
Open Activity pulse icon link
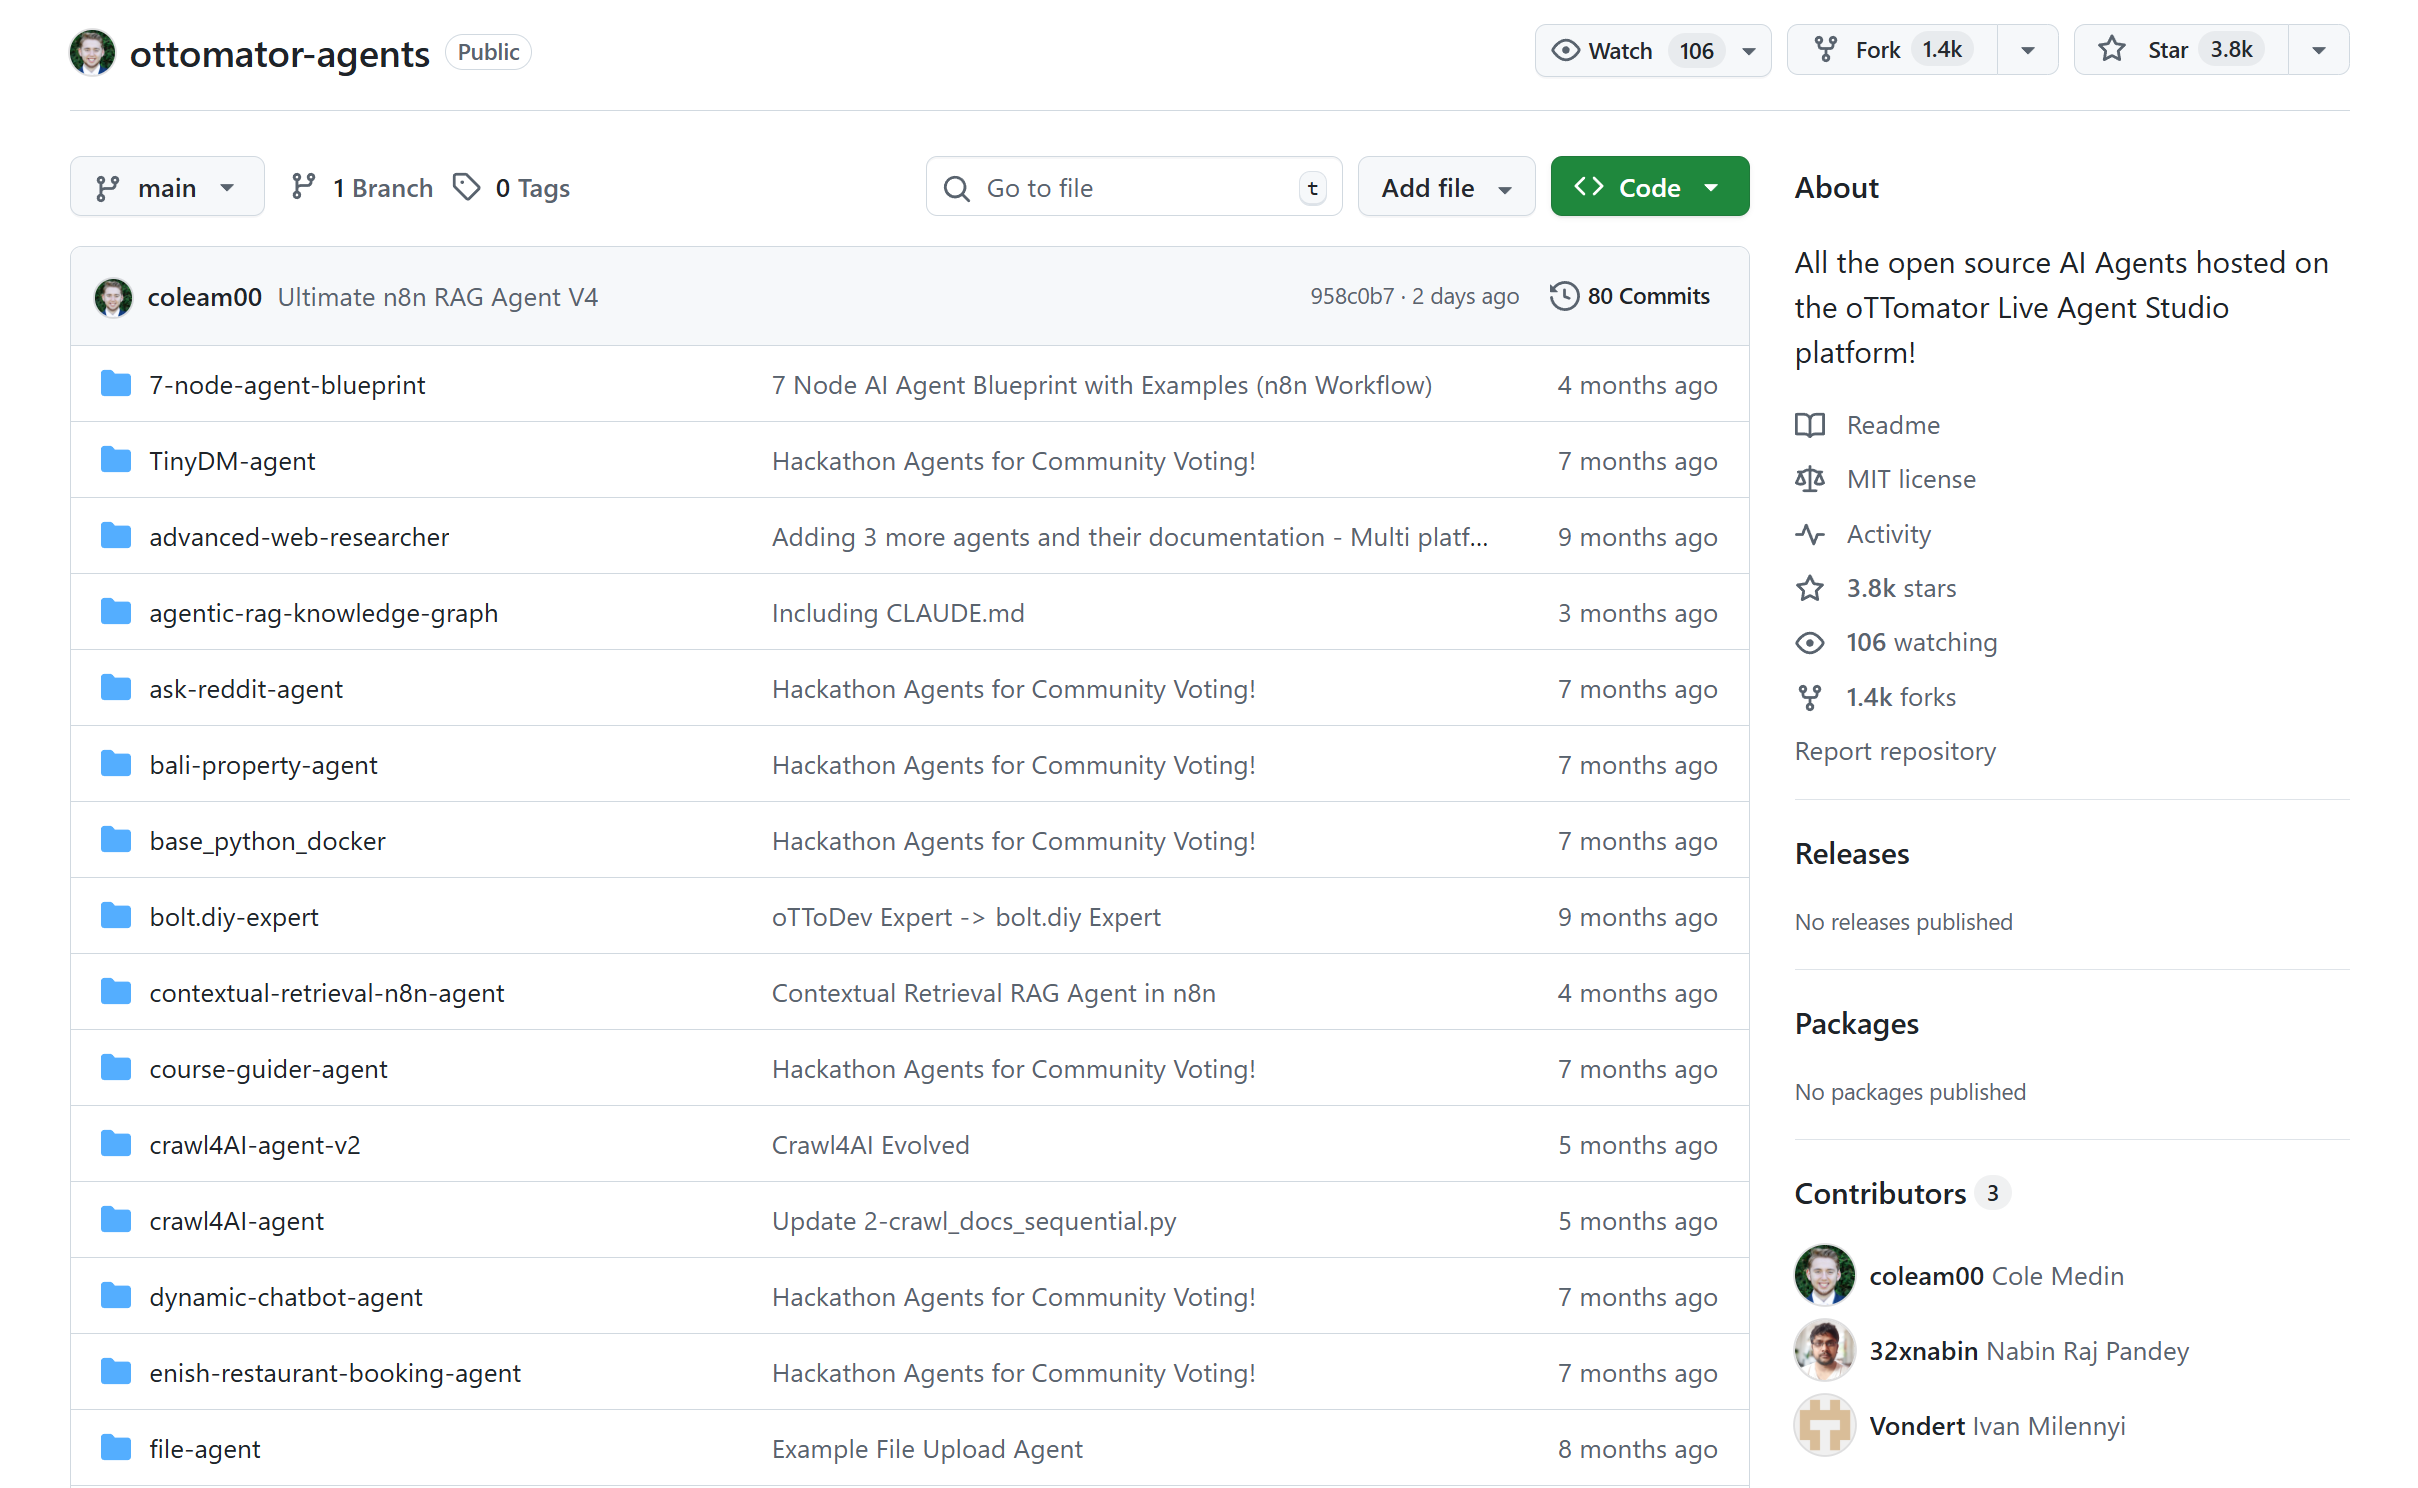coord(1809,534)
